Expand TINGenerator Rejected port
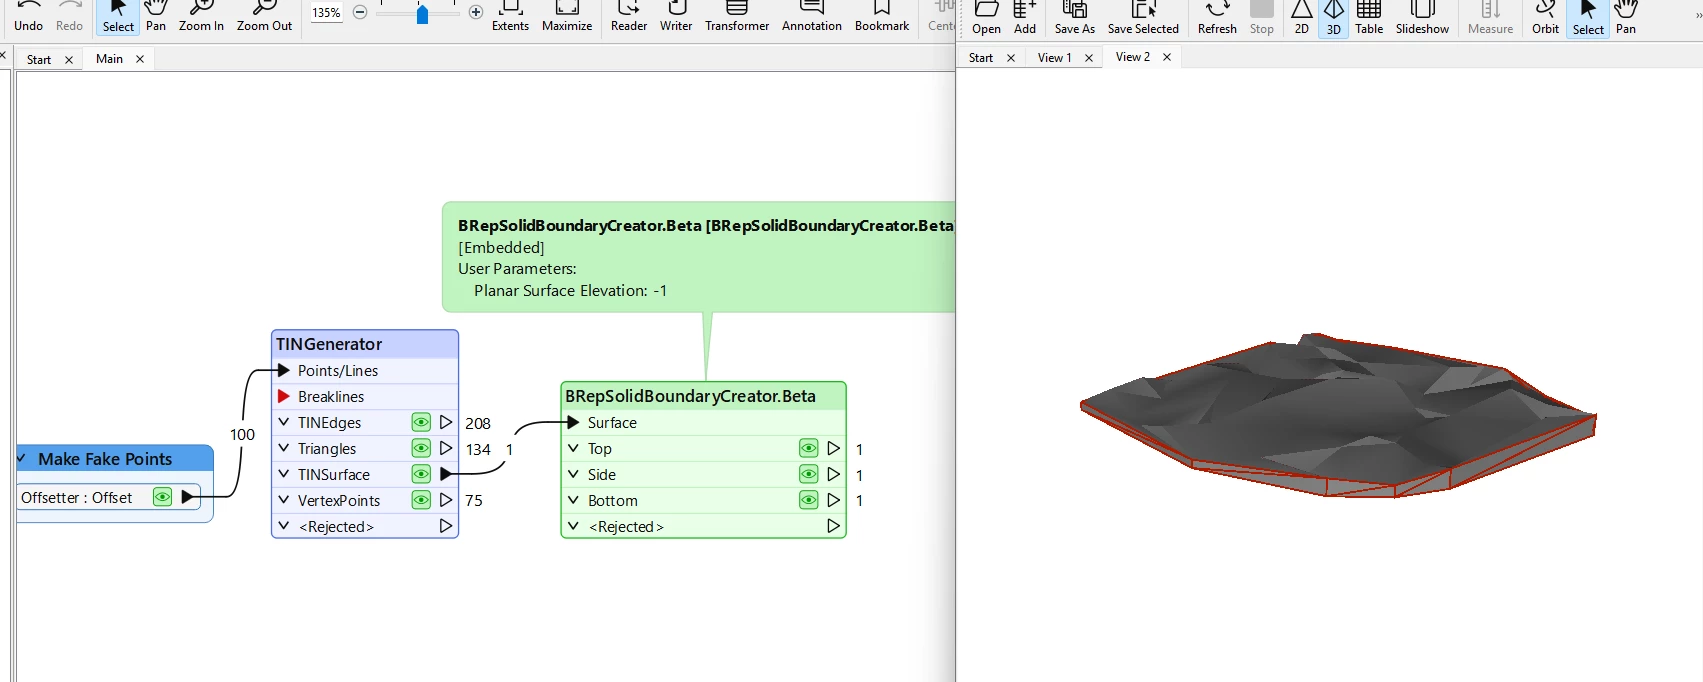This screenshot has width=1703, height=682. tap(284, 526)
